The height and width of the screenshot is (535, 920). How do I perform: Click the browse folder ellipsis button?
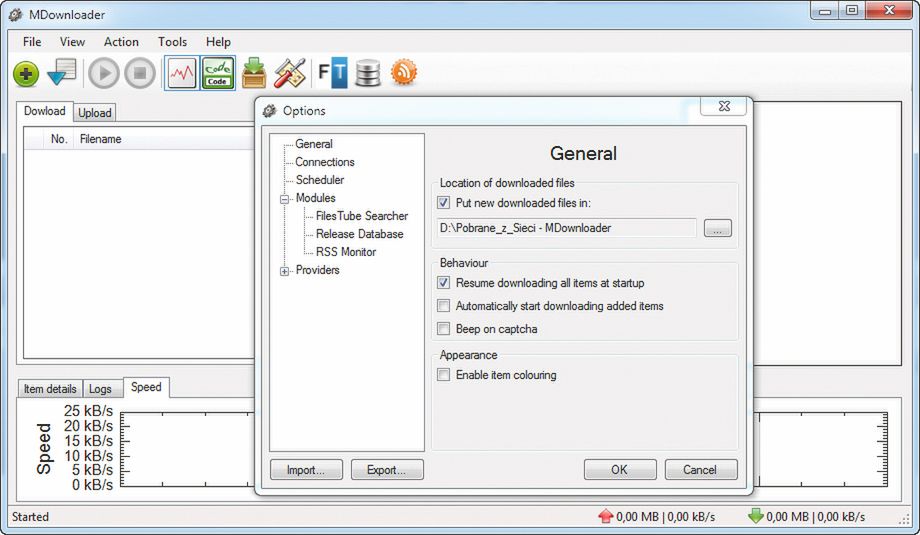(x=718, y=228)
